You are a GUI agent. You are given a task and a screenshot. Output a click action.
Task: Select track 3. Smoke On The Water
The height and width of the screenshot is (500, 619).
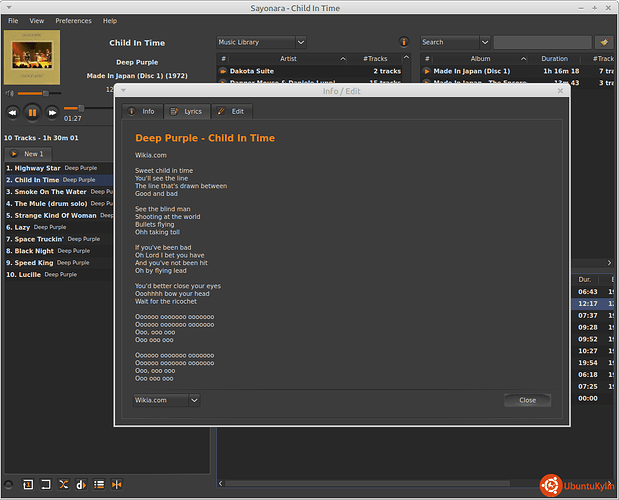[x=59, y=192]
